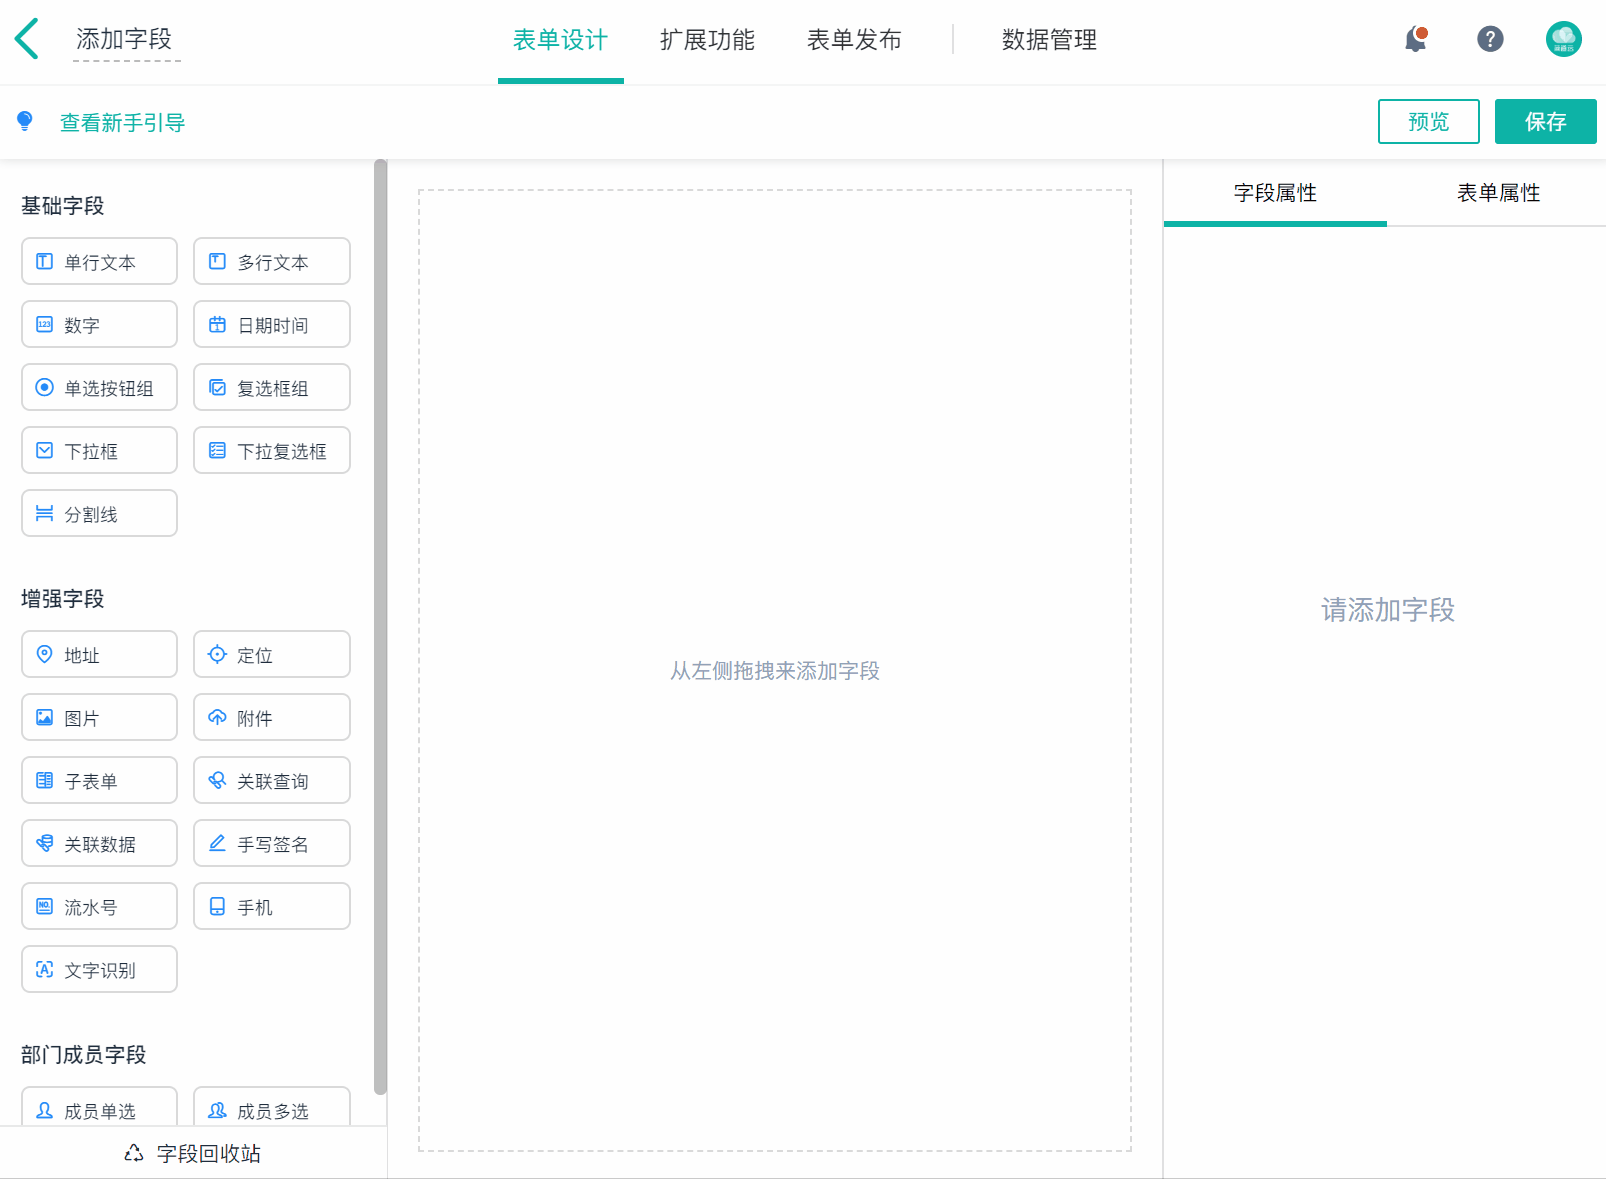This screenshot has height=1179, width=1606.
Task: Open the 字段回收站 recycle bin
Action: 193,1153
